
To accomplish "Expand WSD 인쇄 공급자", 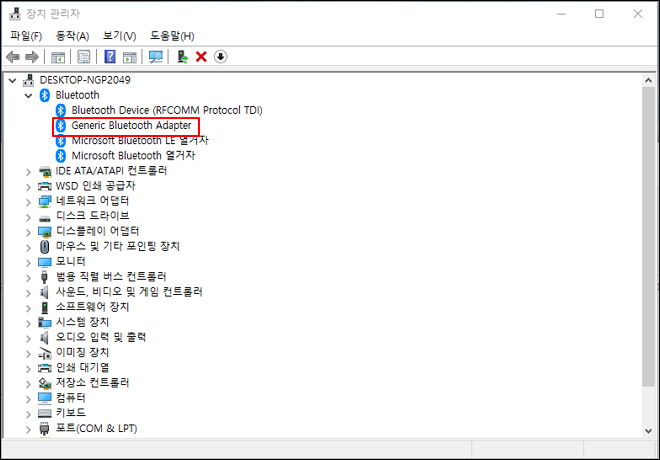I will click(28, 187).
